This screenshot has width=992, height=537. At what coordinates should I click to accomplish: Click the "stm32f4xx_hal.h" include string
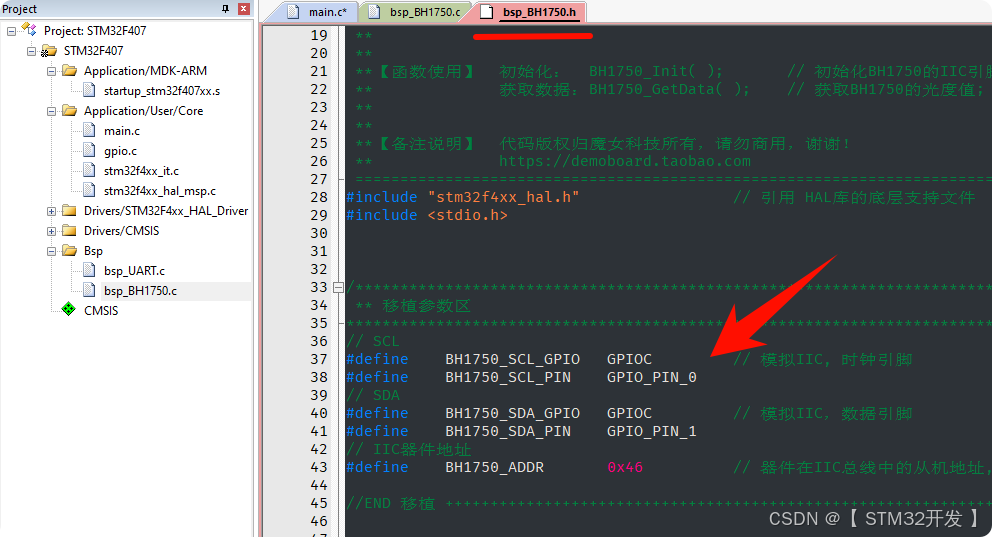[503, 197]
